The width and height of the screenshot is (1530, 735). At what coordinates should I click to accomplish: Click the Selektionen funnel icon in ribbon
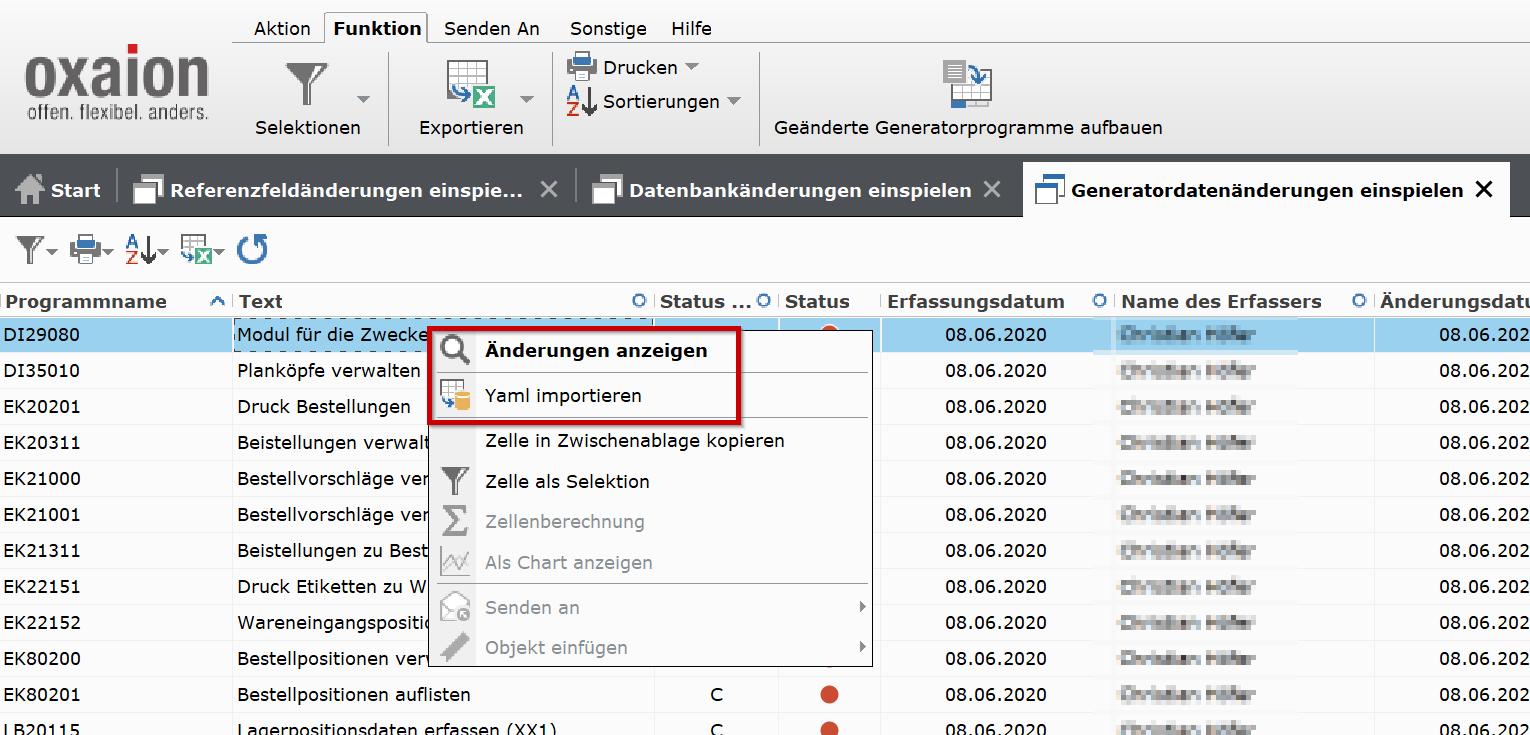(307, 84)
